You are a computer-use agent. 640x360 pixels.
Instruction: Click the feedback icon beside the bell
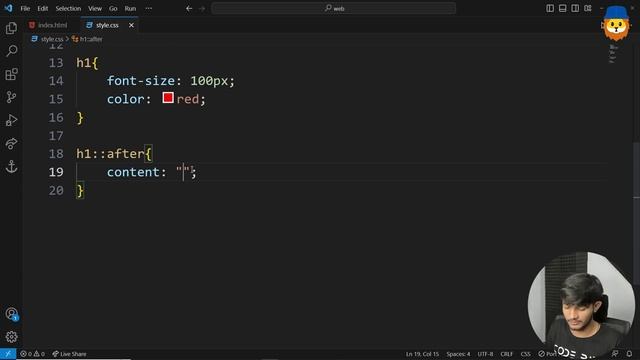pyautogui.click(x=615, y=354)
